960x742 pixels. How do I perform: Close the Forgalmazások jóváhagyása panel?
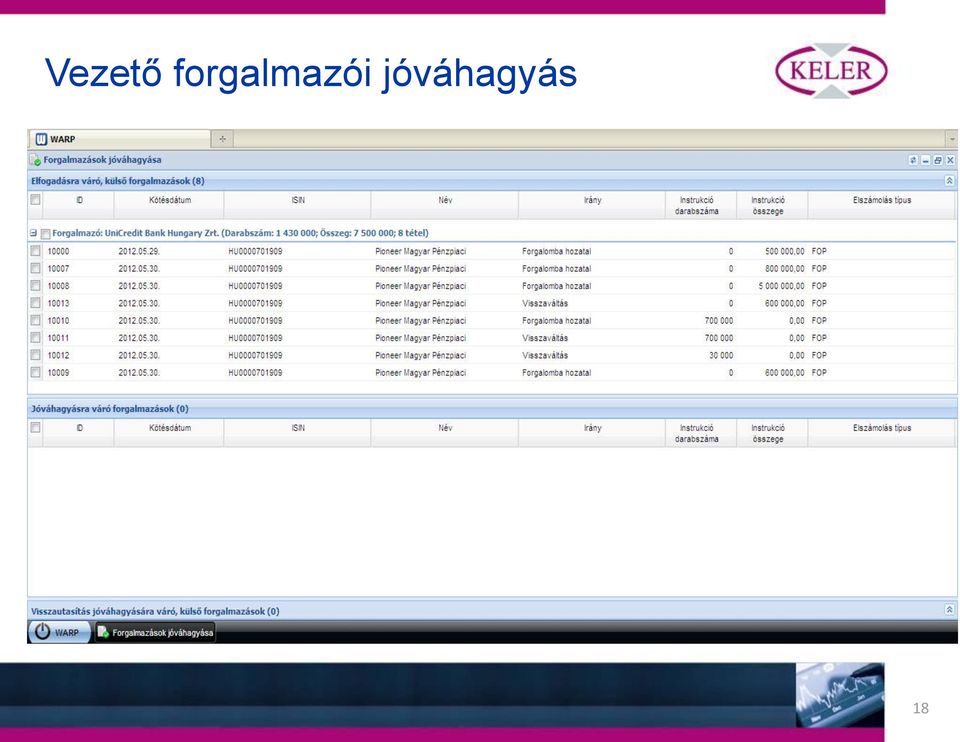click(950, 160)
